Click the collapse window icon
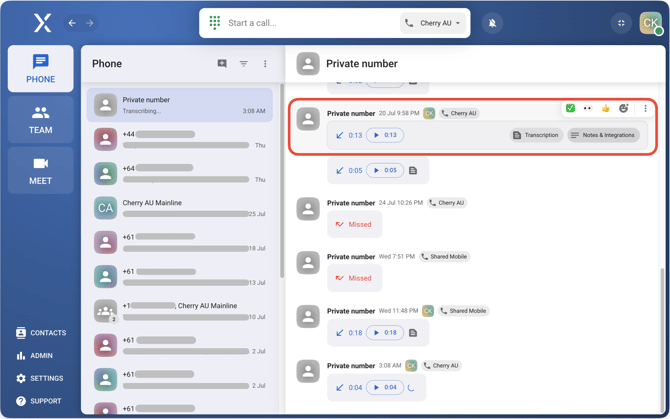Image resolution: width=670 pixels, height=419 pixels. pyautogui.click(x=621, y=23)
